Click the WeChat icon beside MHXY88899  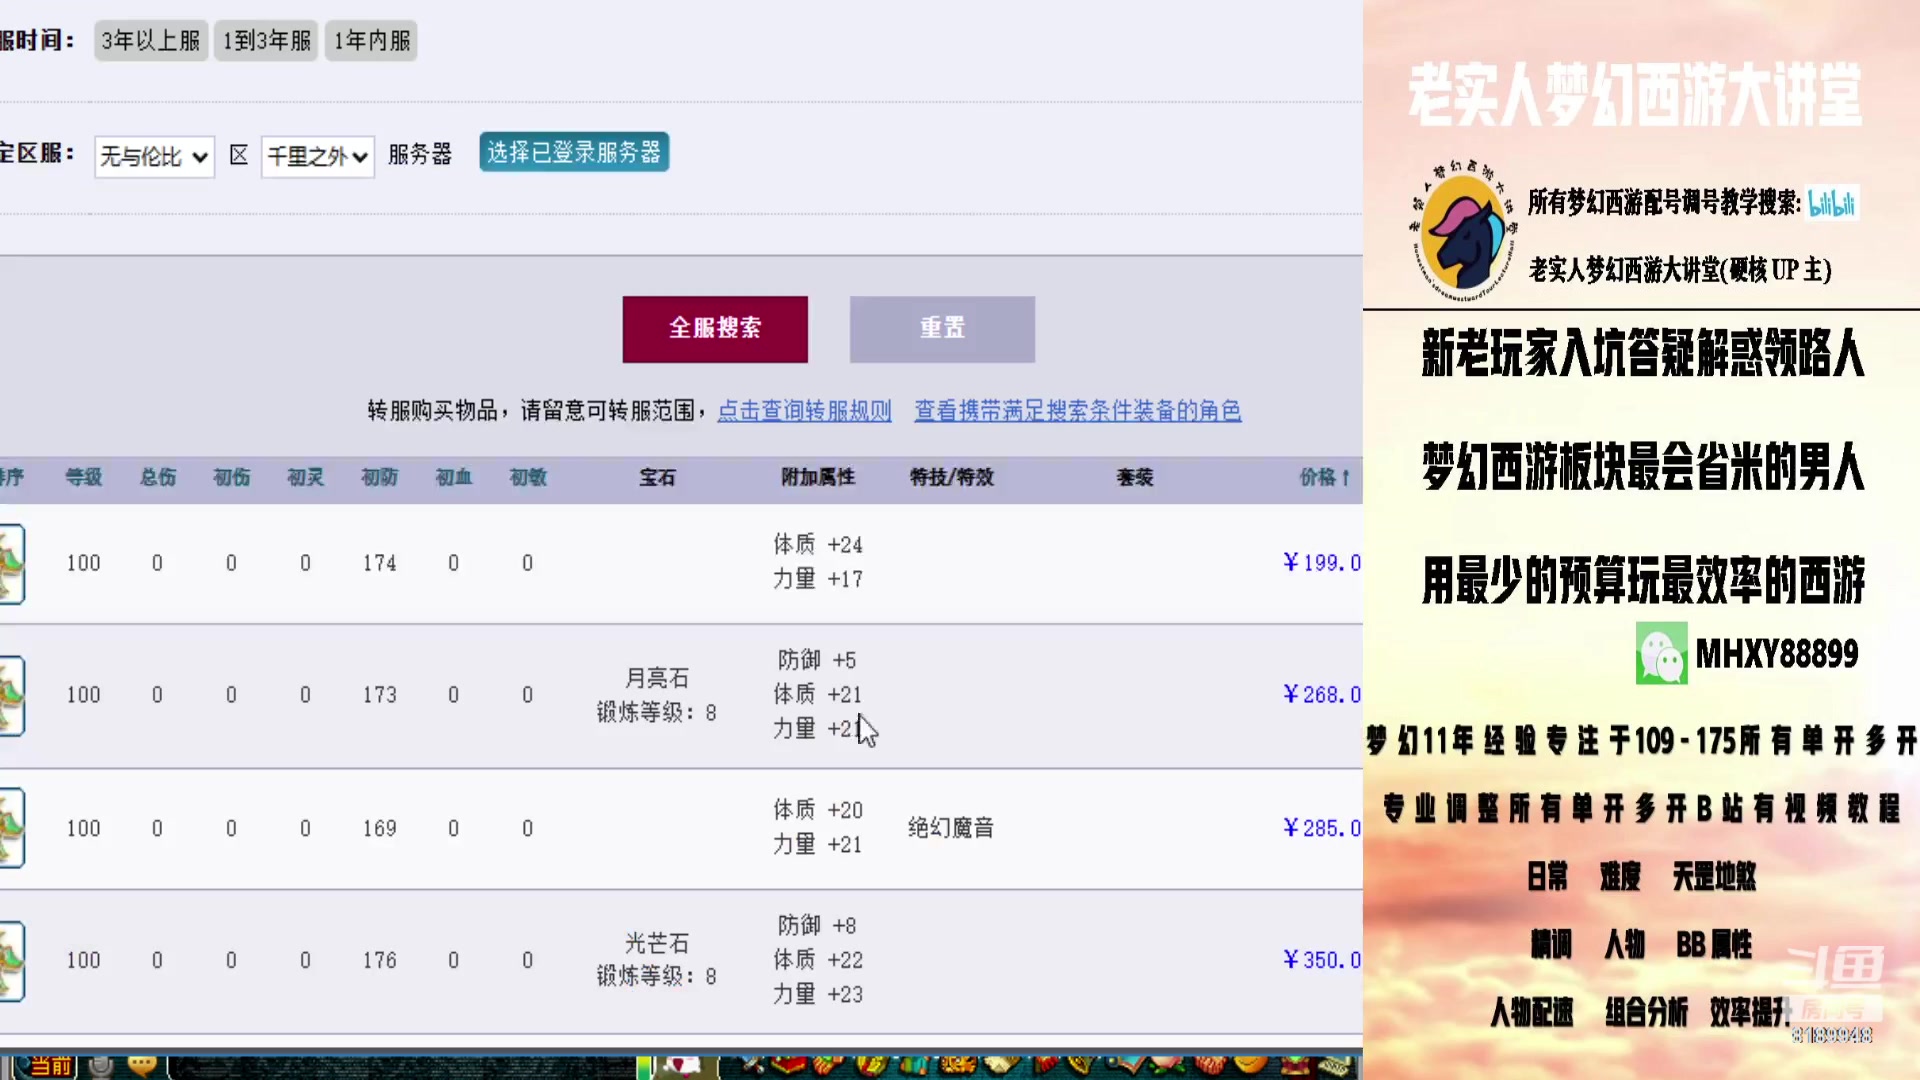tap(1661, 653)
